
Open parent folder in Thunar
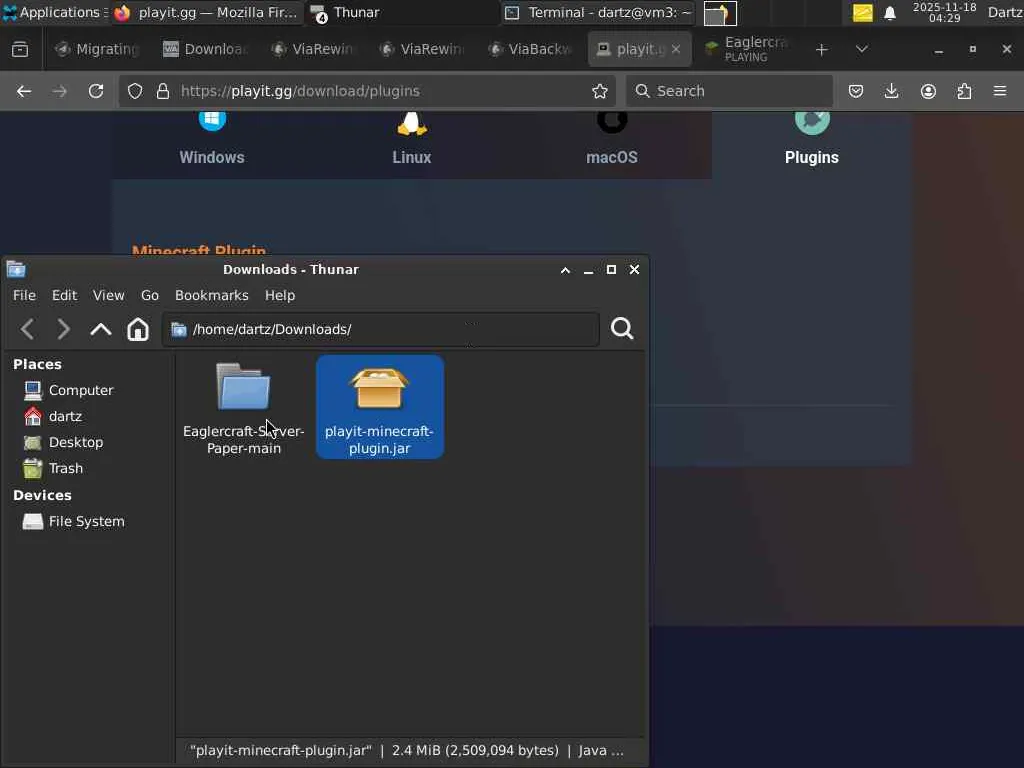click(x=101, y=329)
